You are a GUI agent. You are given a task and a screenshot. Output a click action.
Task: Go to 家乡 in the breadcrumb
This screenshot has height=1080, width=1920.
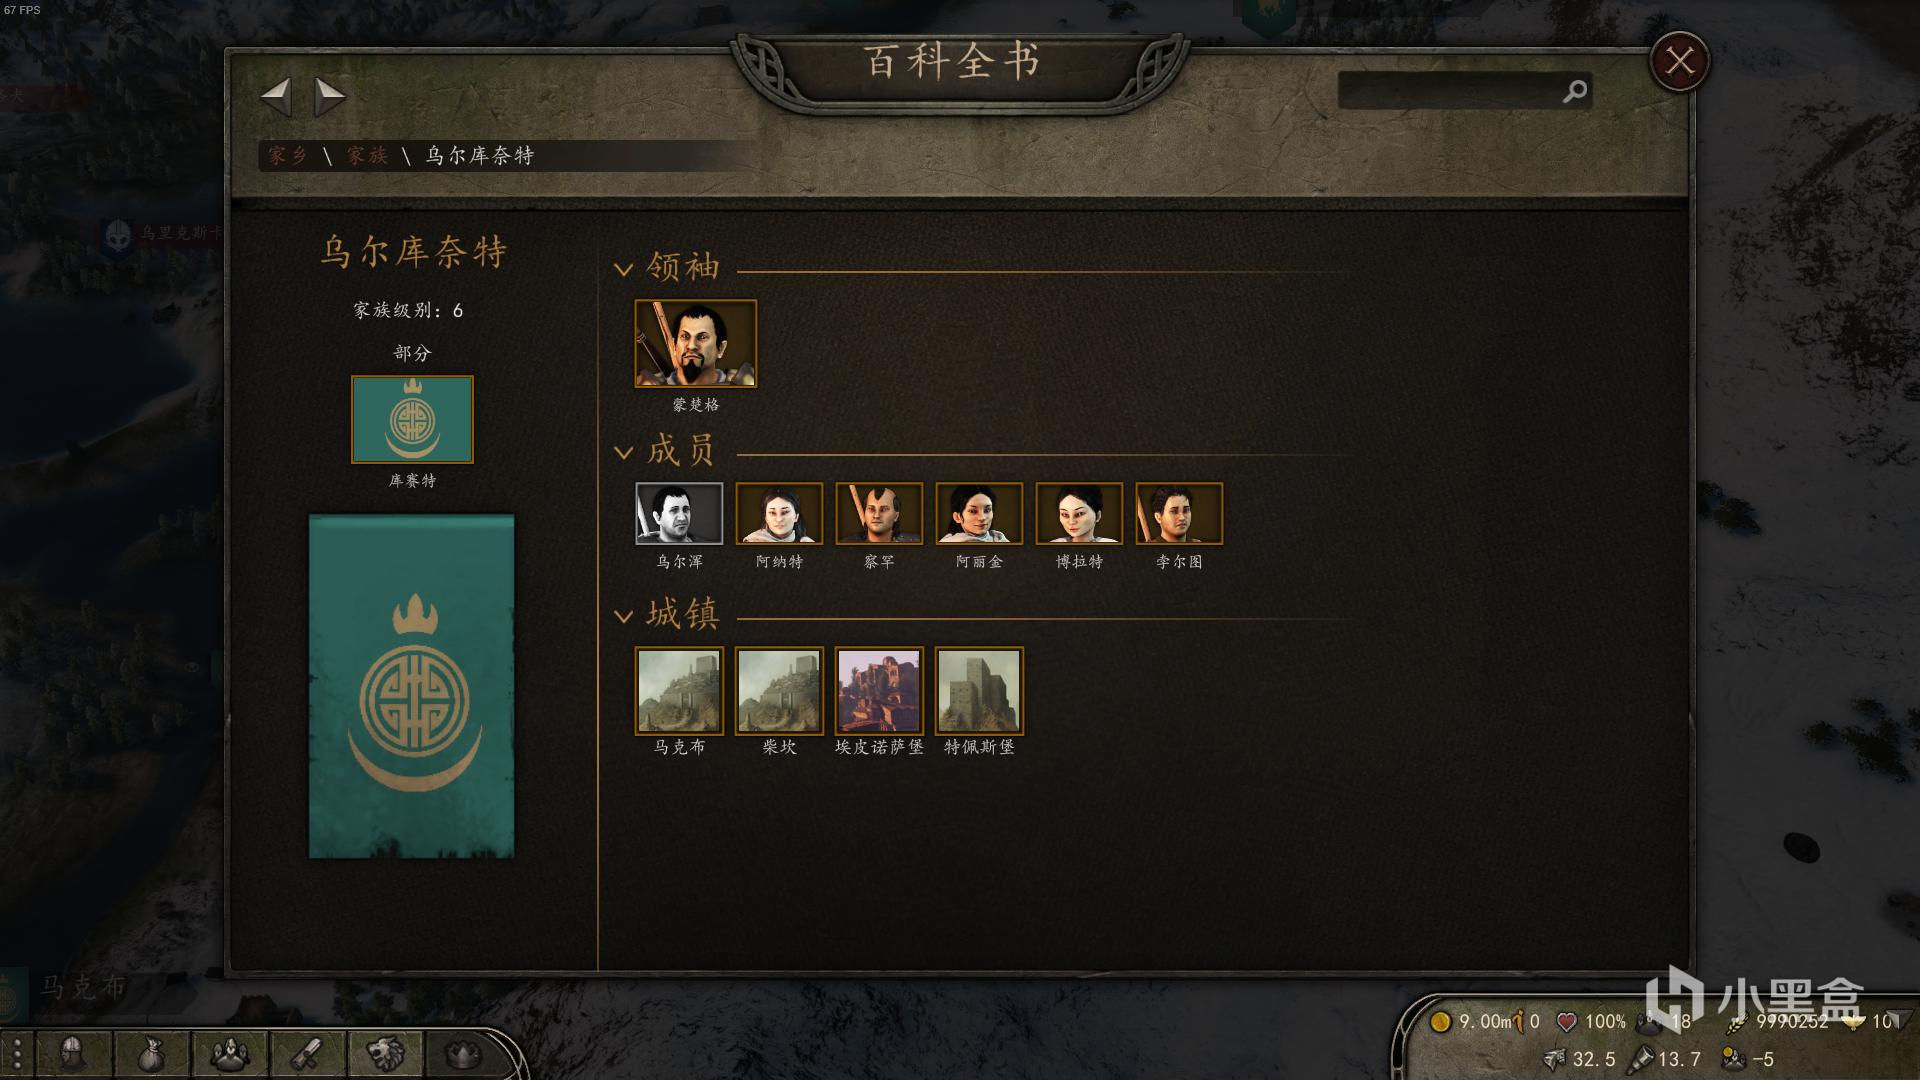(x=287, y=155)
